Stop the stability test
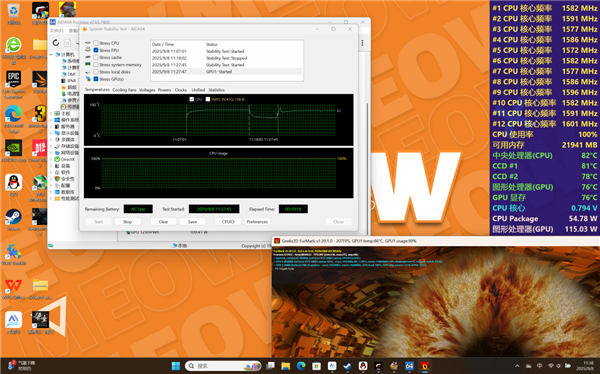 point(127,222)
